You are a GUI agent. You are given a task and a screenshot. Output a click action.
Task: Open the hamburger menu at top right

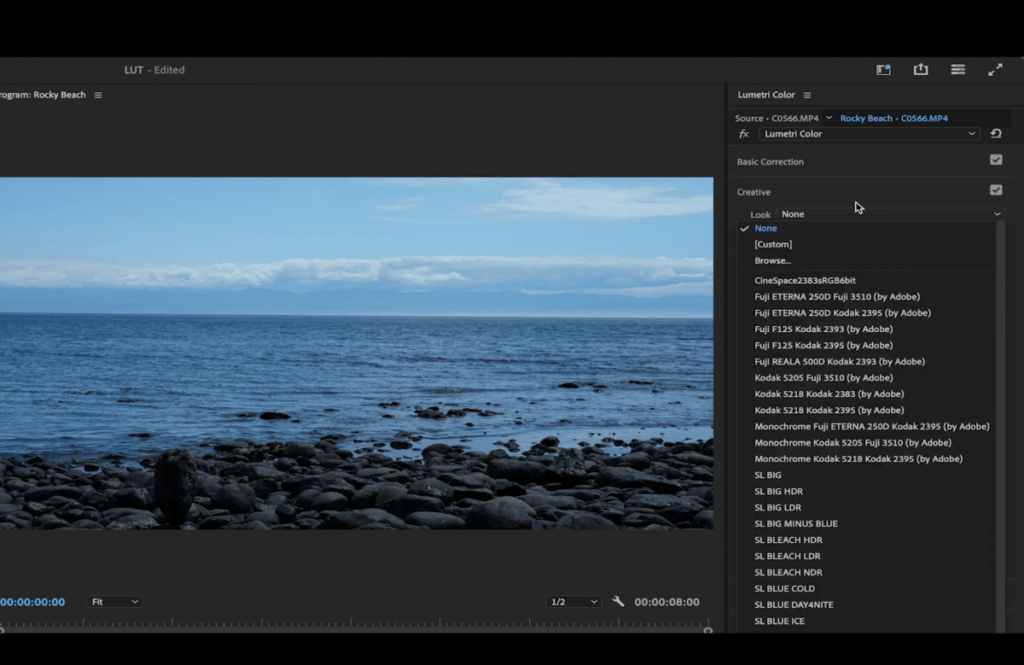coord(957,69)
